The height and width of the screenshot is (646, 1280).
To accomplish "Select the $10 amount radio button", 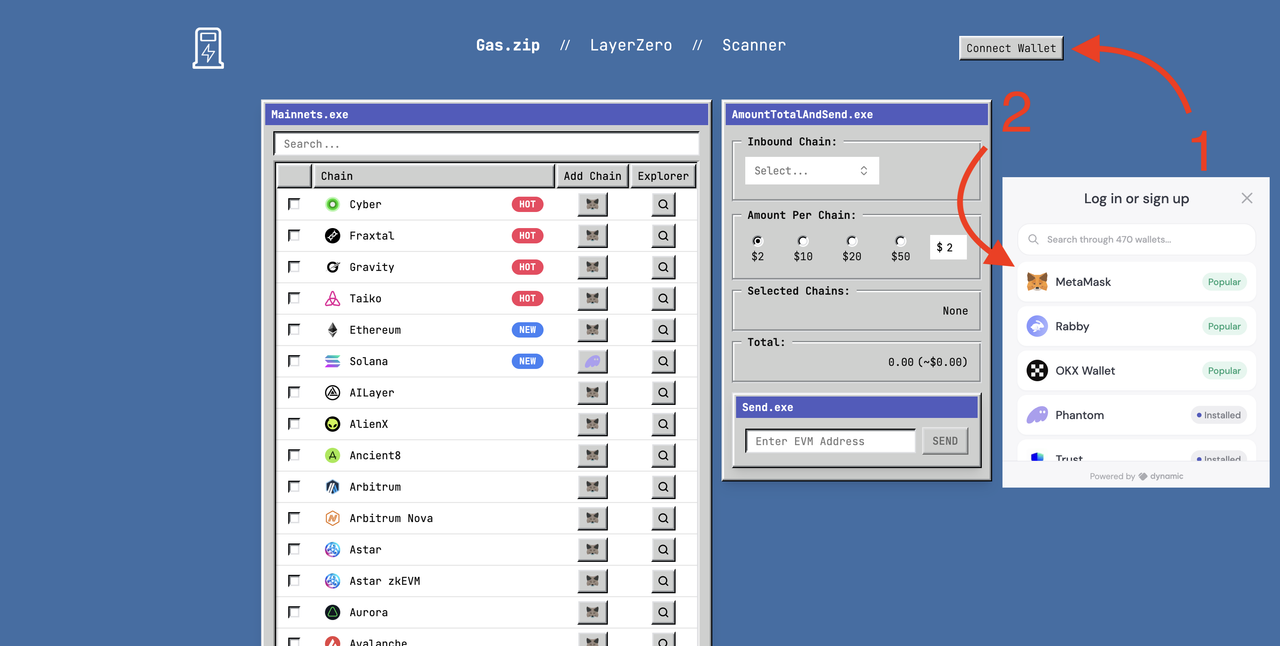I will (803, 241).
